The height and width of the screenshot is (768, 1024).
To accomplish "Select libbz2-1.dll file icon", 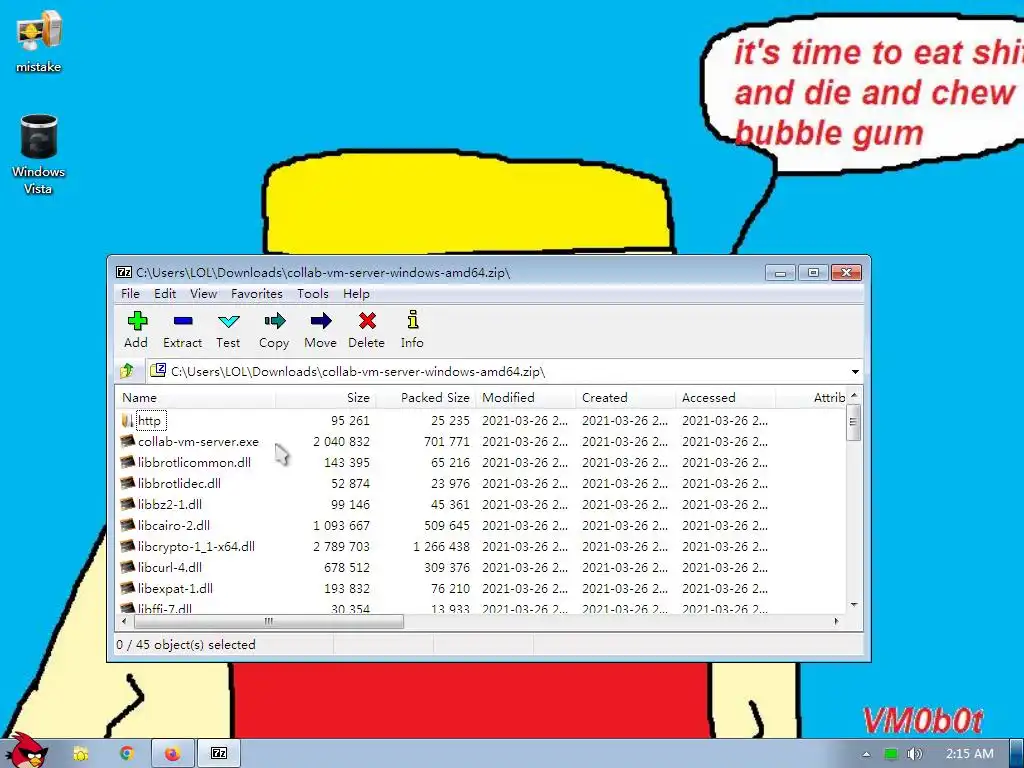I will (x=127, y=504).
